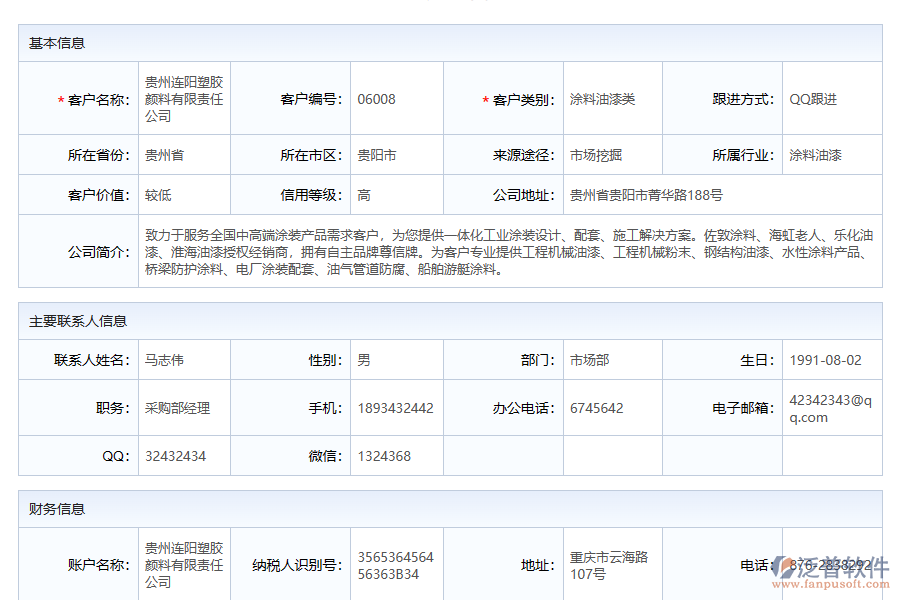Viewport: 900px width, 600px height.
Task: Select the 办公电话 value 6745642
Action: (596, 408)
